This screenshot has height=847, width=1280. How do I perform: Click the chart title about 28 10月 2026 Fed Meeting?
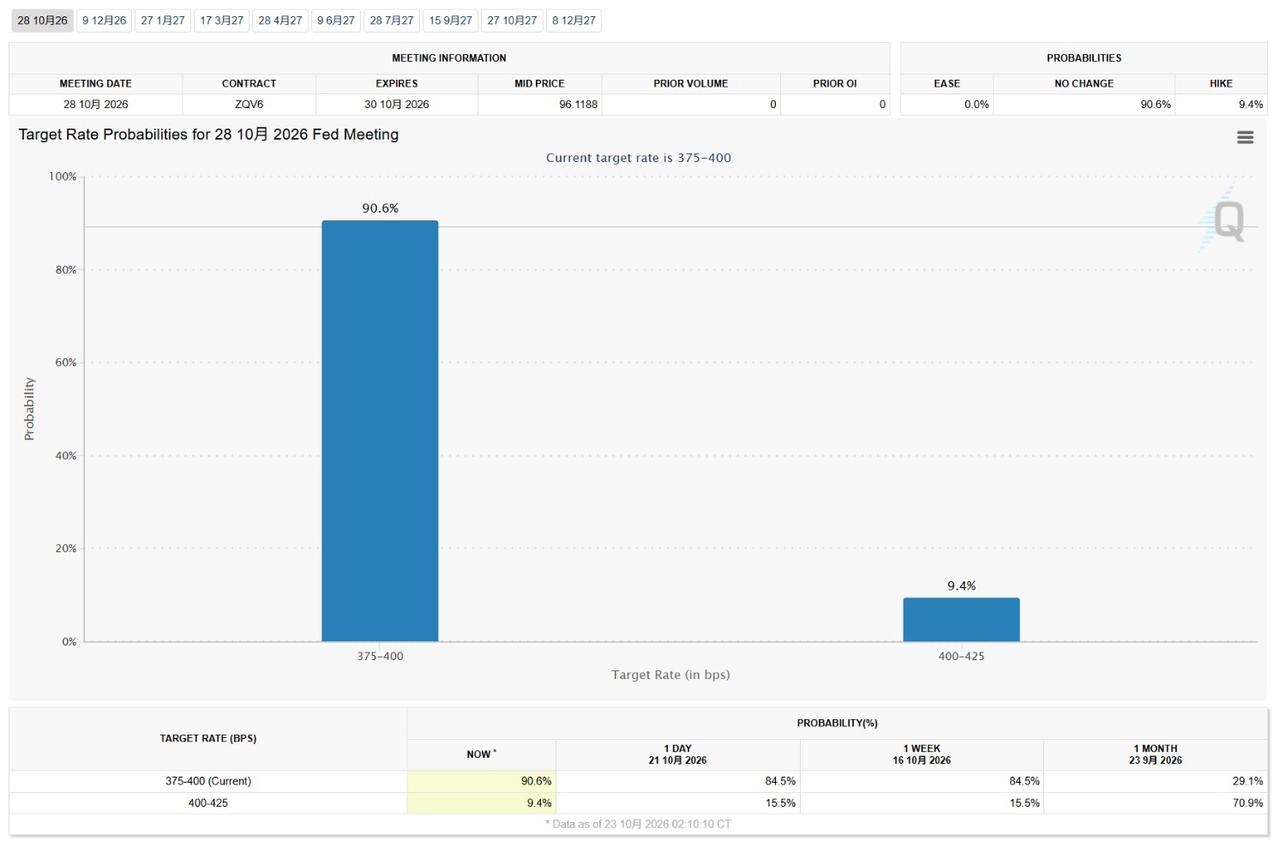[x=209, y=134]
